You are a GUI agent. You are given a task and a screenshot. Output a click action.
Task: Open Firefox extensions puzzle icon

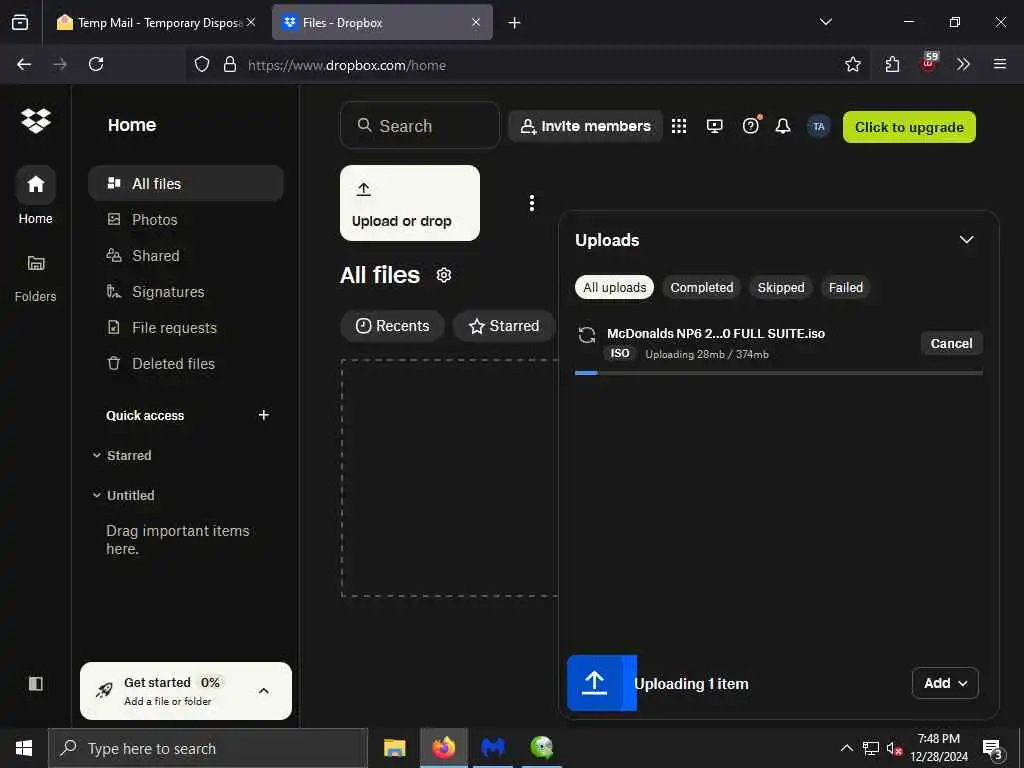(892, 64)
